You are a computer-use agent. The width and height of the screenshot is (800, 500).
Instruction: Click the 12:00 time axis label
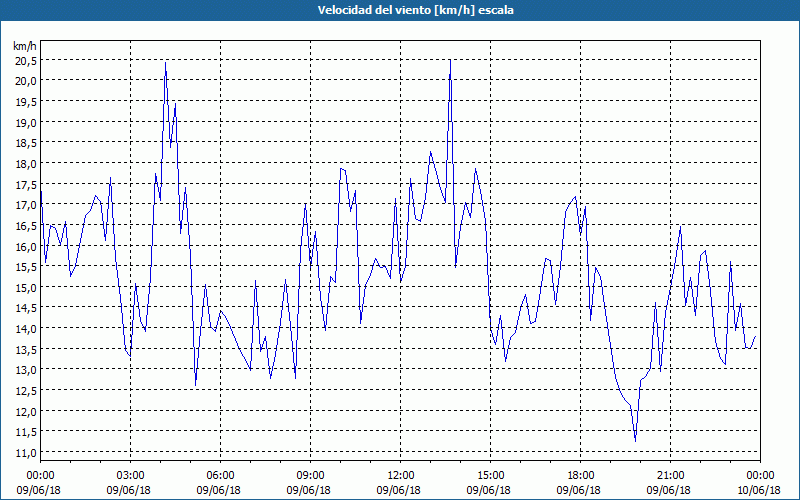(x=400, y=476)
